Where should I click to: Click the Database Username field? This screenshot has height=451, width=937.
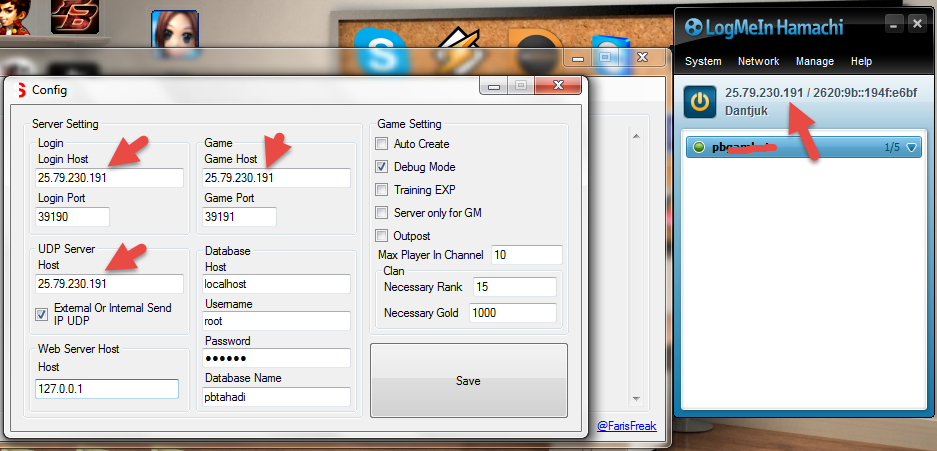(x=276, y=321)
